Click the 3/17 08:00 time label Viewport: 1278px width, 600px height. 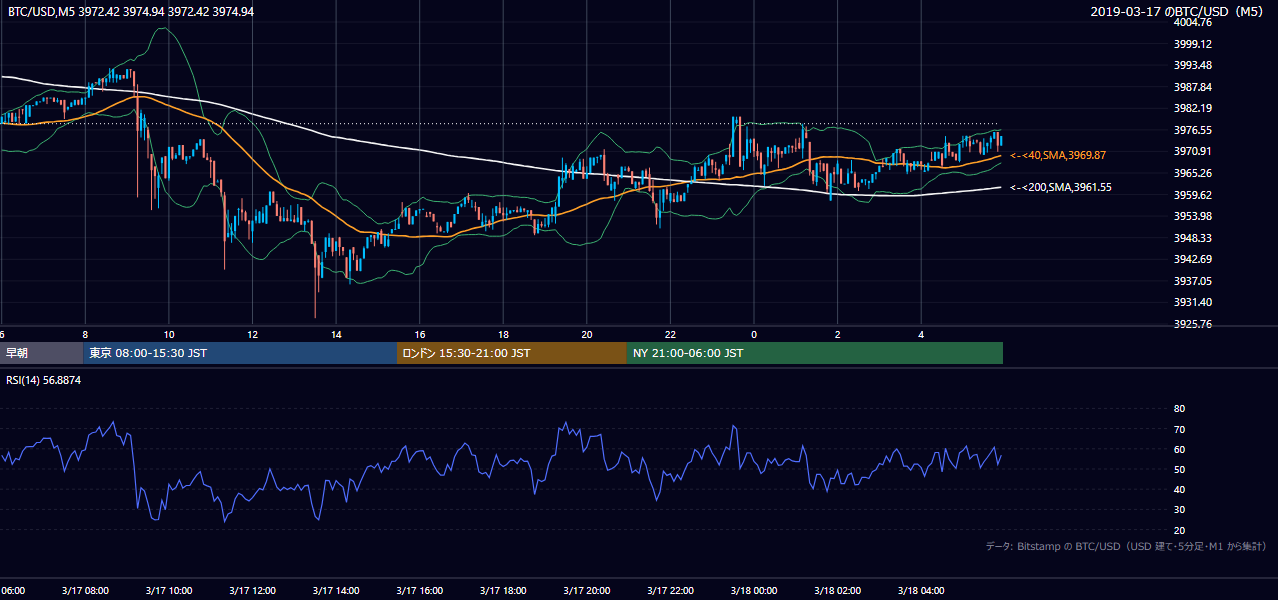click(x=84, y=590)
